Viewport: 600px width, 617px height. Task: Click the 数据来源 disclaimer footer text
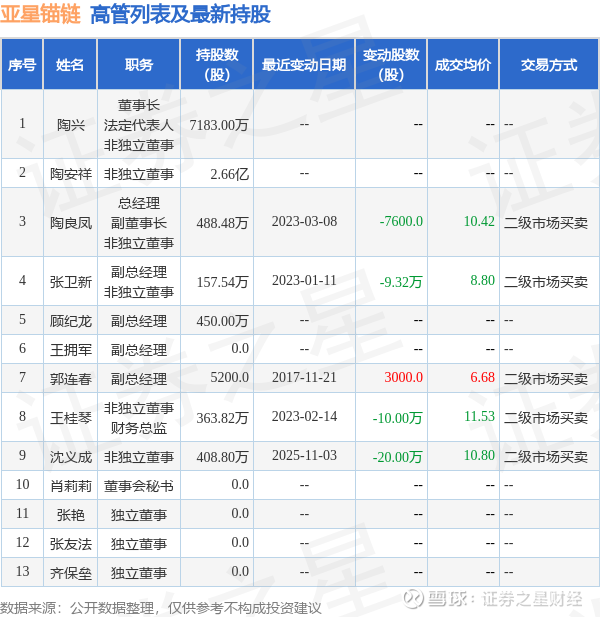point(161,608)
